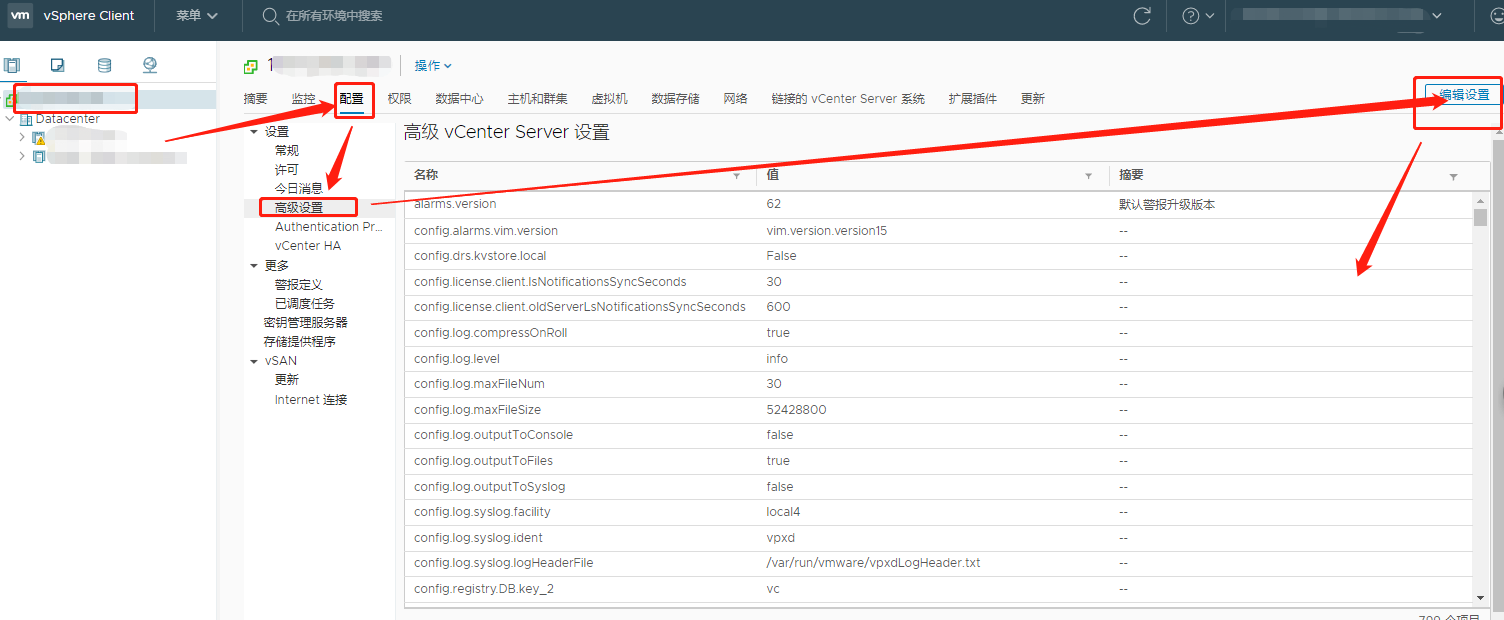Image resolution: width=1504 pixels, height=620 pixels.
Task: Select Datacenter in inventory tree
Action: 68,119
